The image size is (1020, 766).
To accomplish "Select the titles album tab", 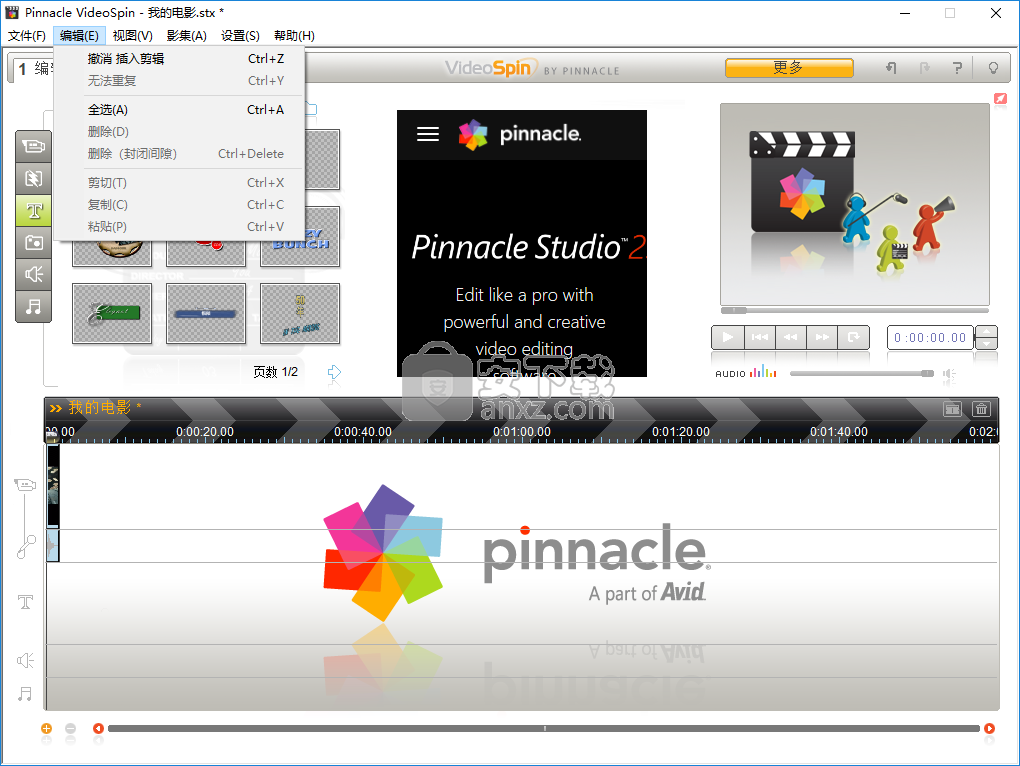I will tap(34, 210).
